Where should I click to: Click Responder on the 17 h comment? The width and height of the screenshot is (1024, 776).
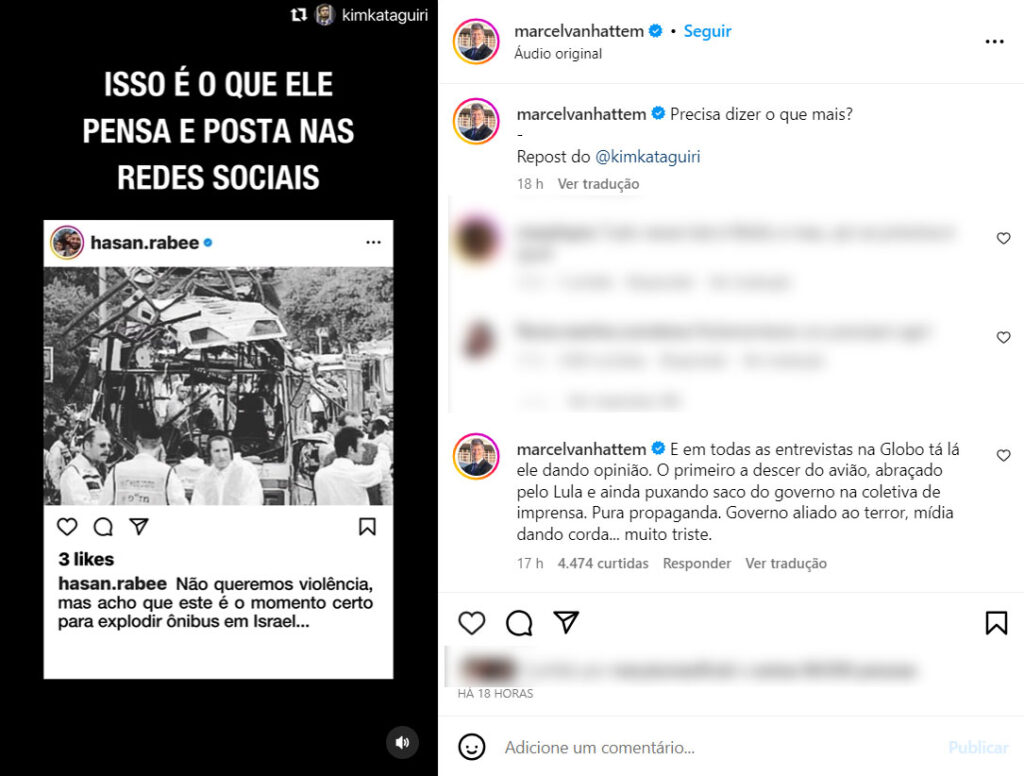pos(697,563)
